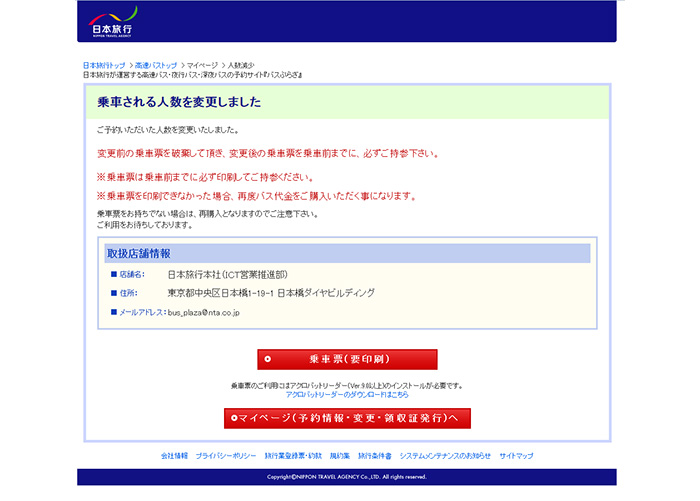Image resolution: width=700 pixels, height=501 pixels.
Task: Open the 日本旅行トップ breadcrumb link
Action: point(104,65)
